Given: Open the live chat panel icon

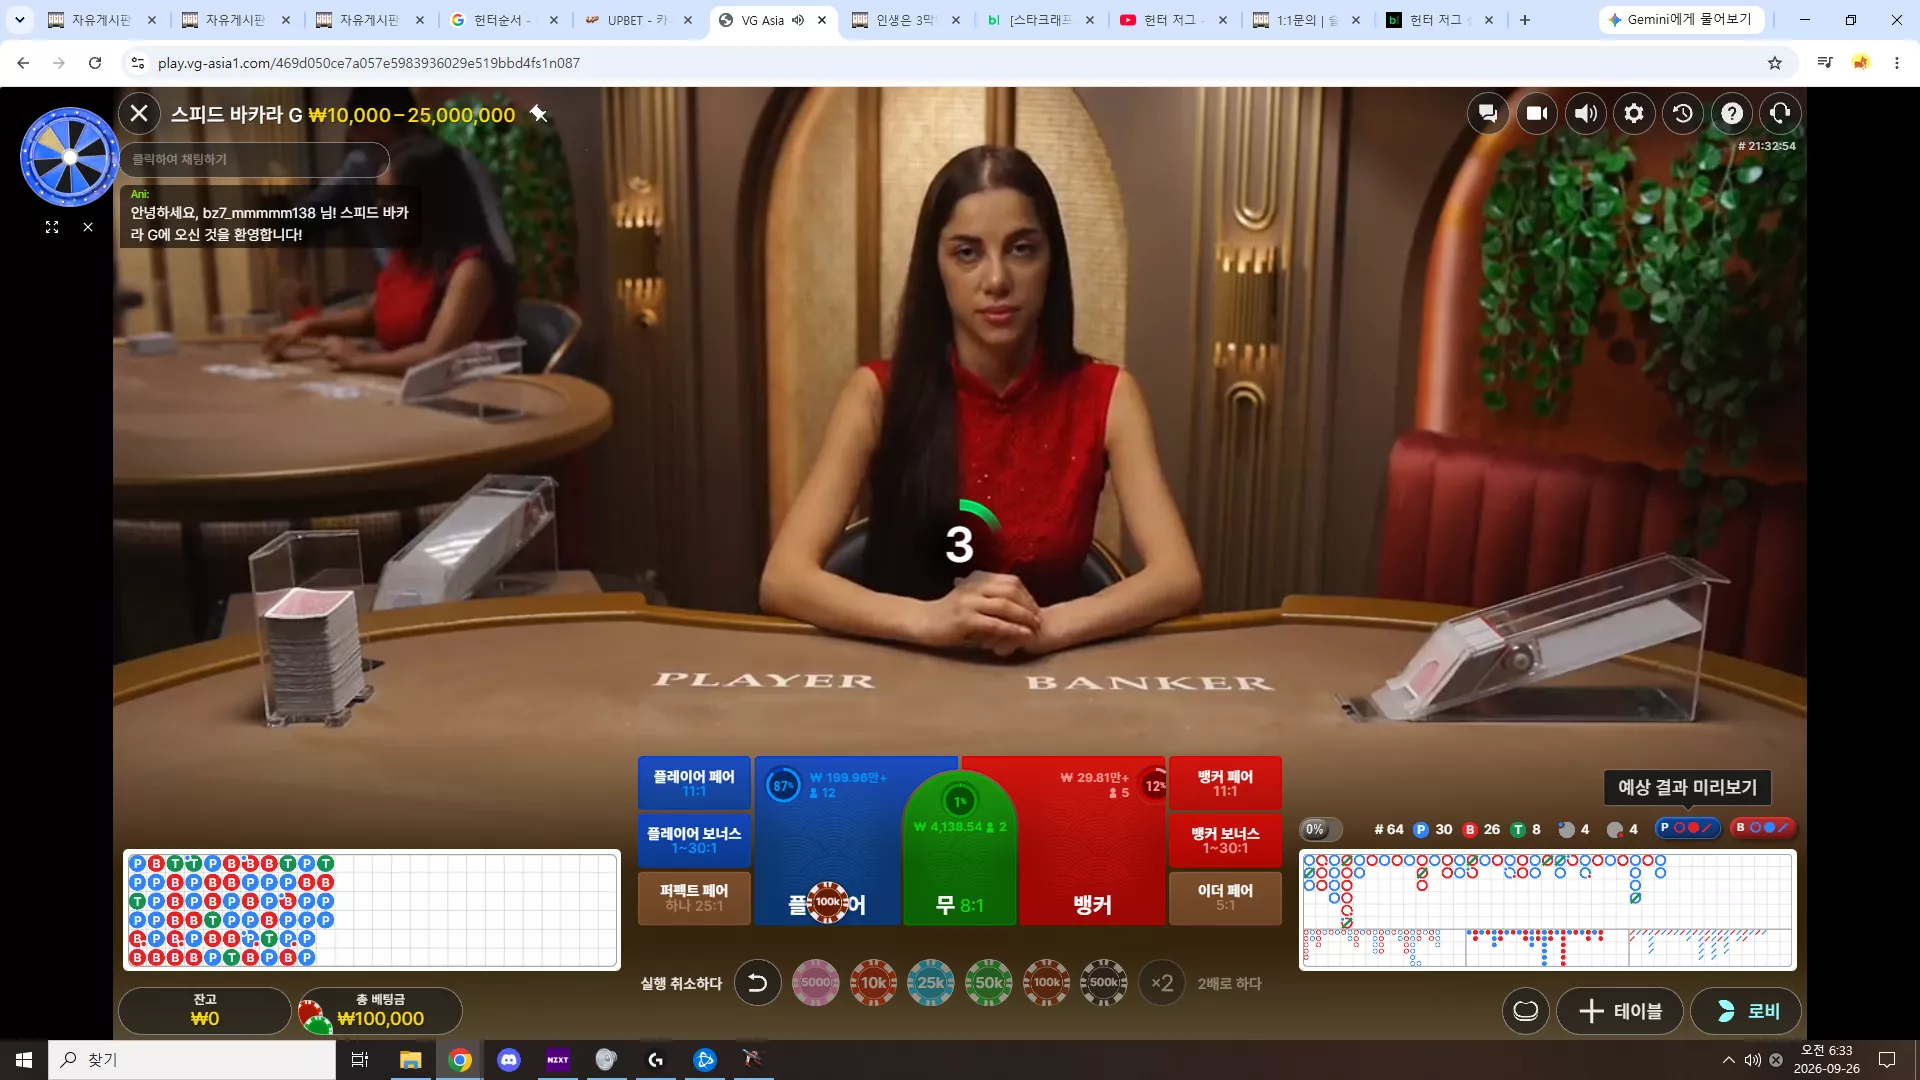Looking at the screenshot, I should [1488, 114].
